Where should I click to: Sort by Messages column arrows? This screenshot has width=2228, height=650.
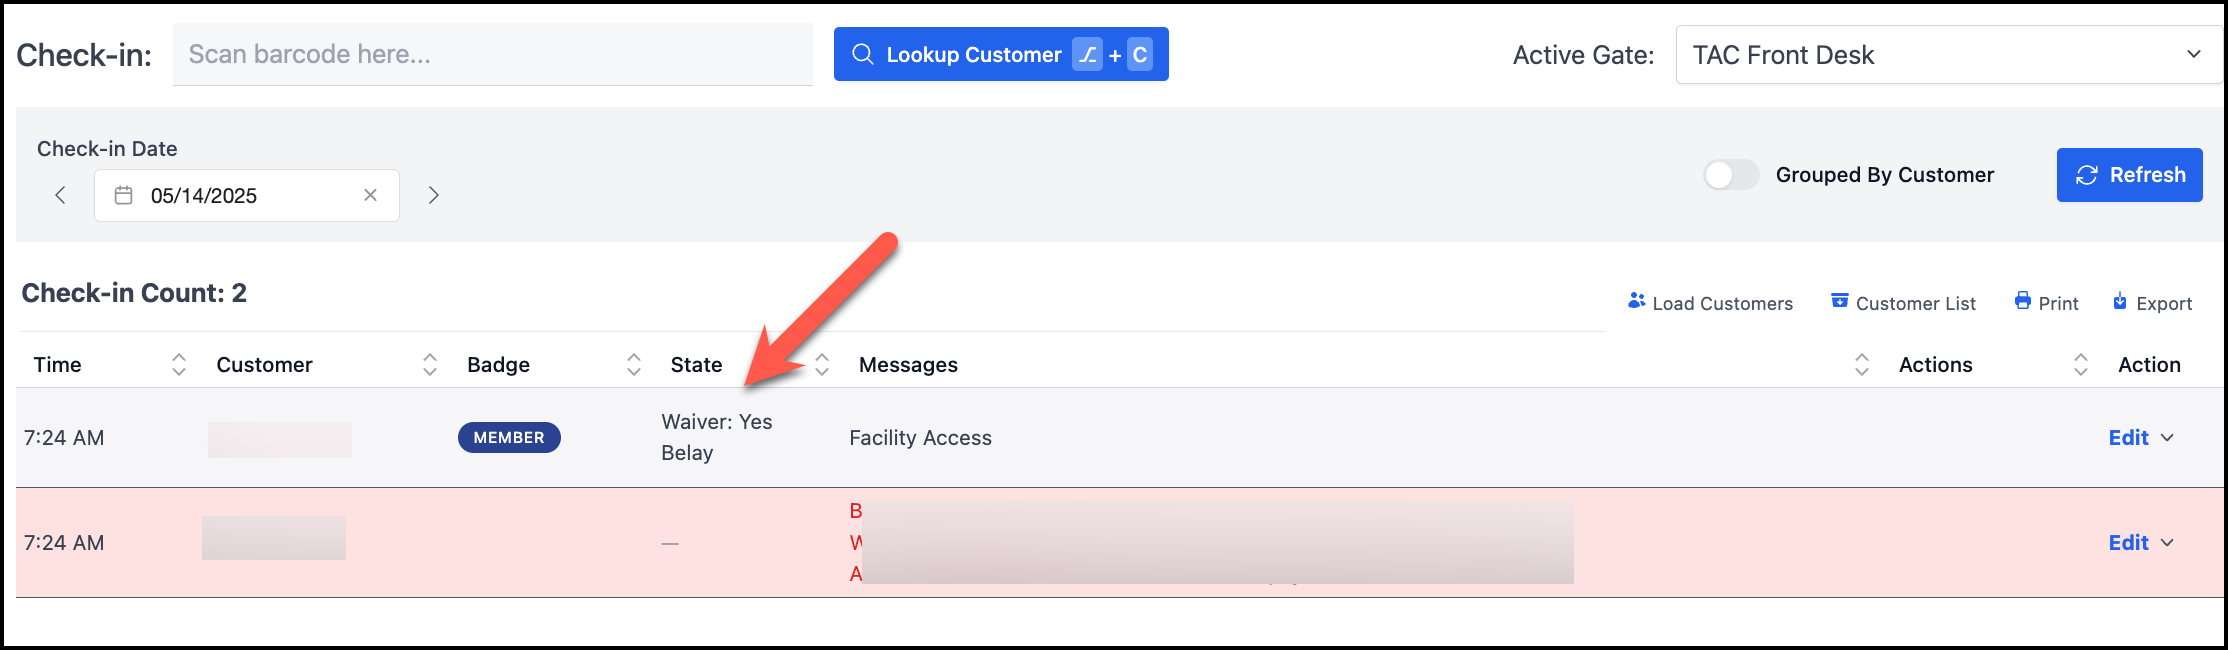tap(1862, 364)
